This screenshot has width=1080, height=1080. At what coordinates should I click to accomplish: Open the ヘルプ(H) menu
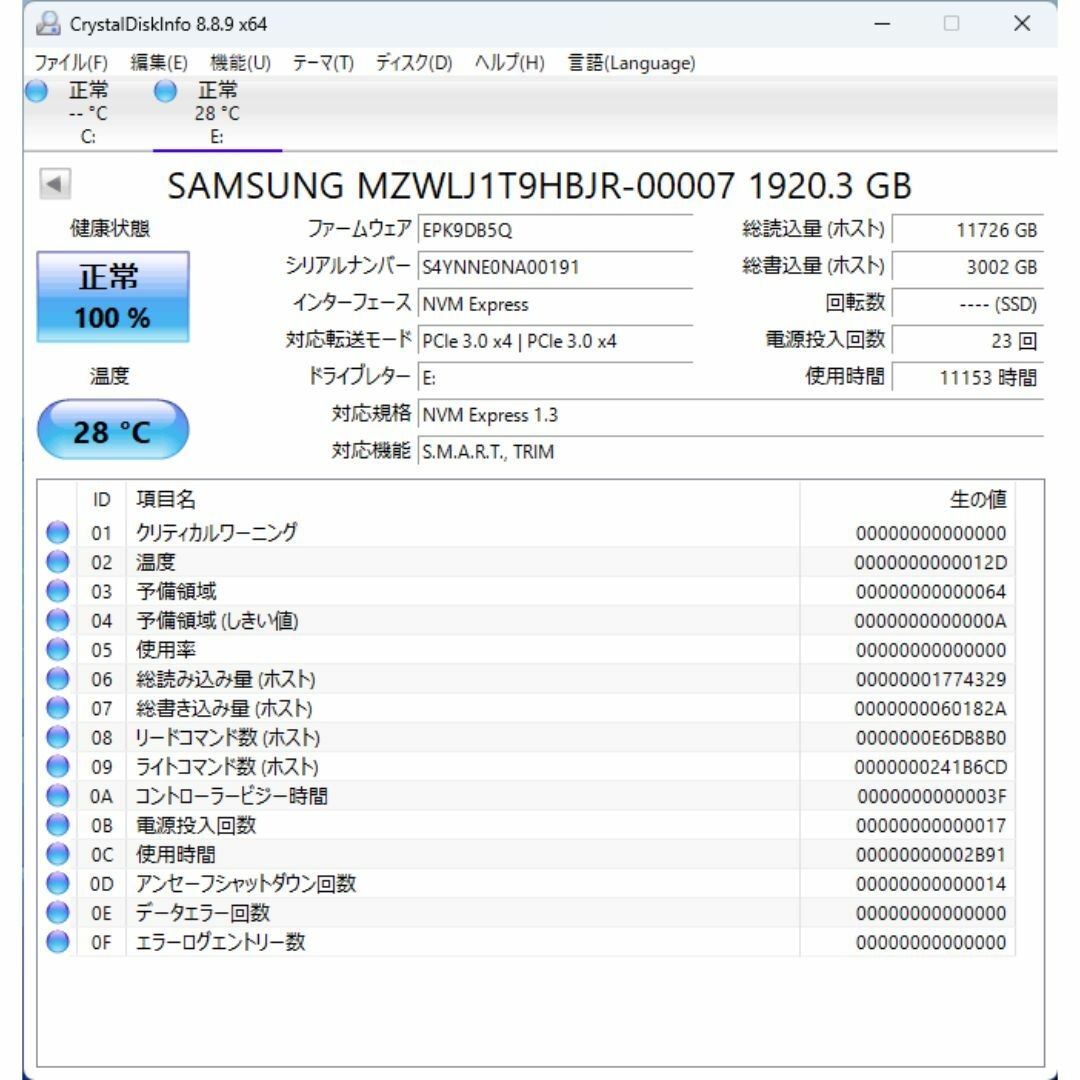[510, 63]
